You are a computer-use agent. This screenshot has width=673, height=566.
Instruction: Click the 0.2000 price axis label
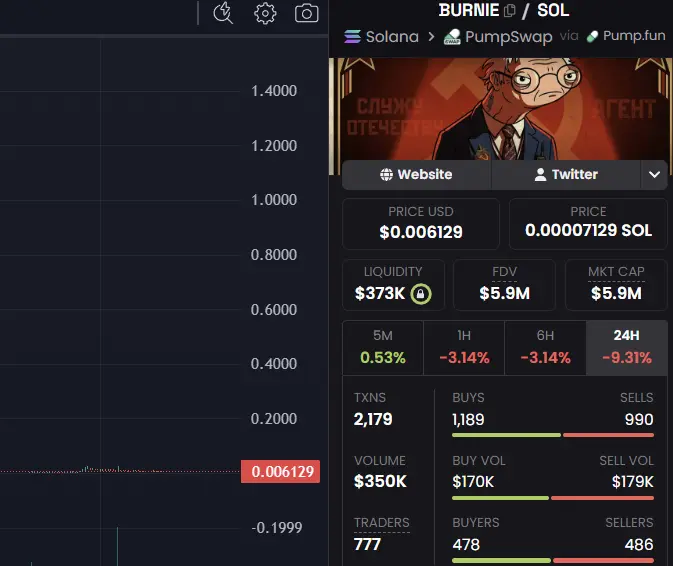point(274,419)
